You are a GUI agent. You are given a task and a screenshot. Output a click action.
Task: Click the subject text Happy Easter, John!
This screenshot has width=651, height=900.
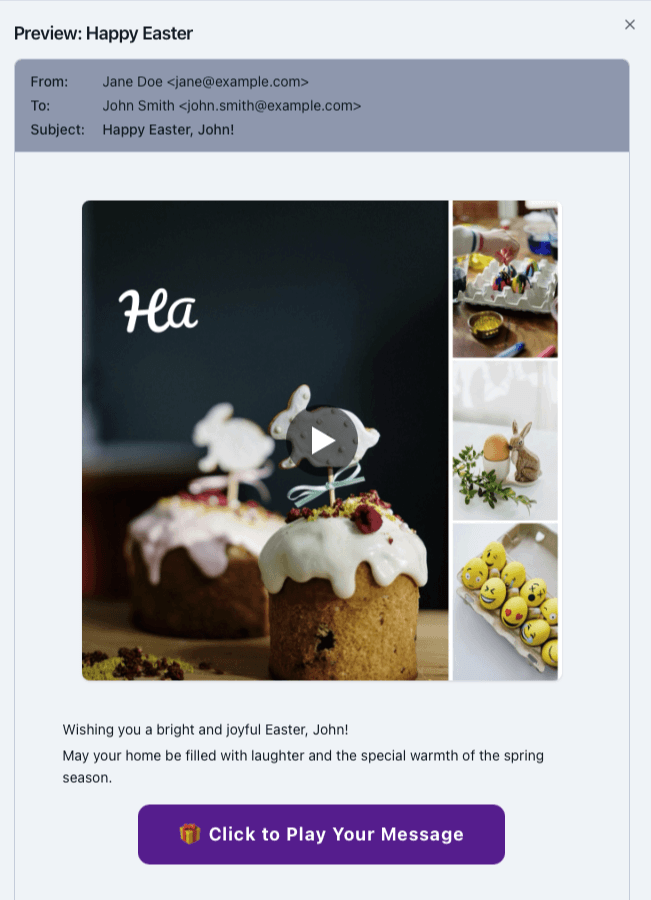tap(168, 130)
